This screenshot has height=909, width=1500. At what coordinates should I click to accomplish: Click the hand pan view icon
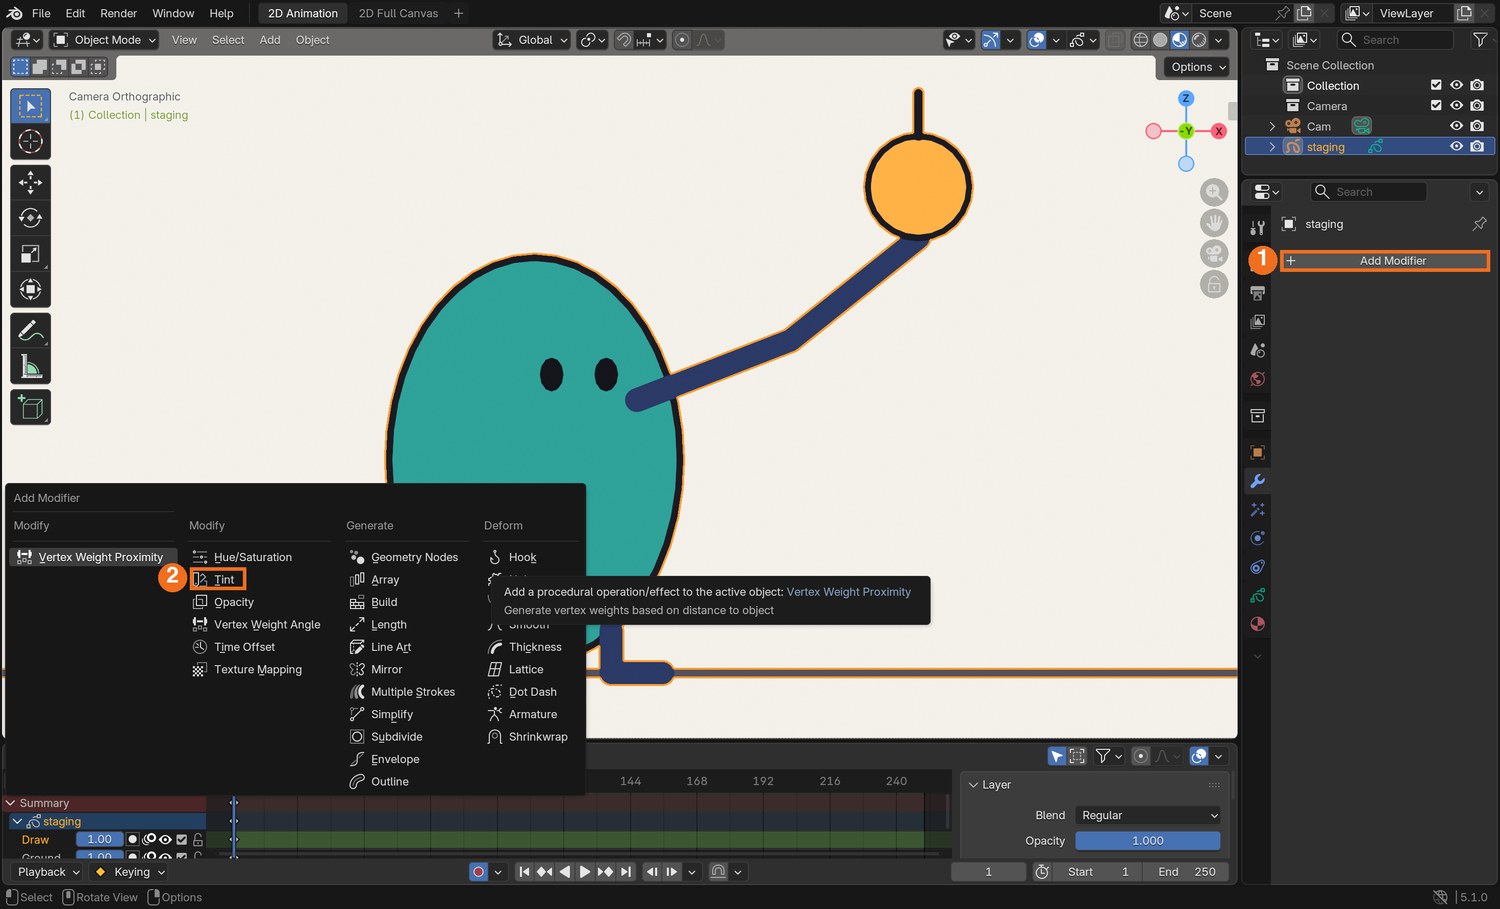(1214, 223)
